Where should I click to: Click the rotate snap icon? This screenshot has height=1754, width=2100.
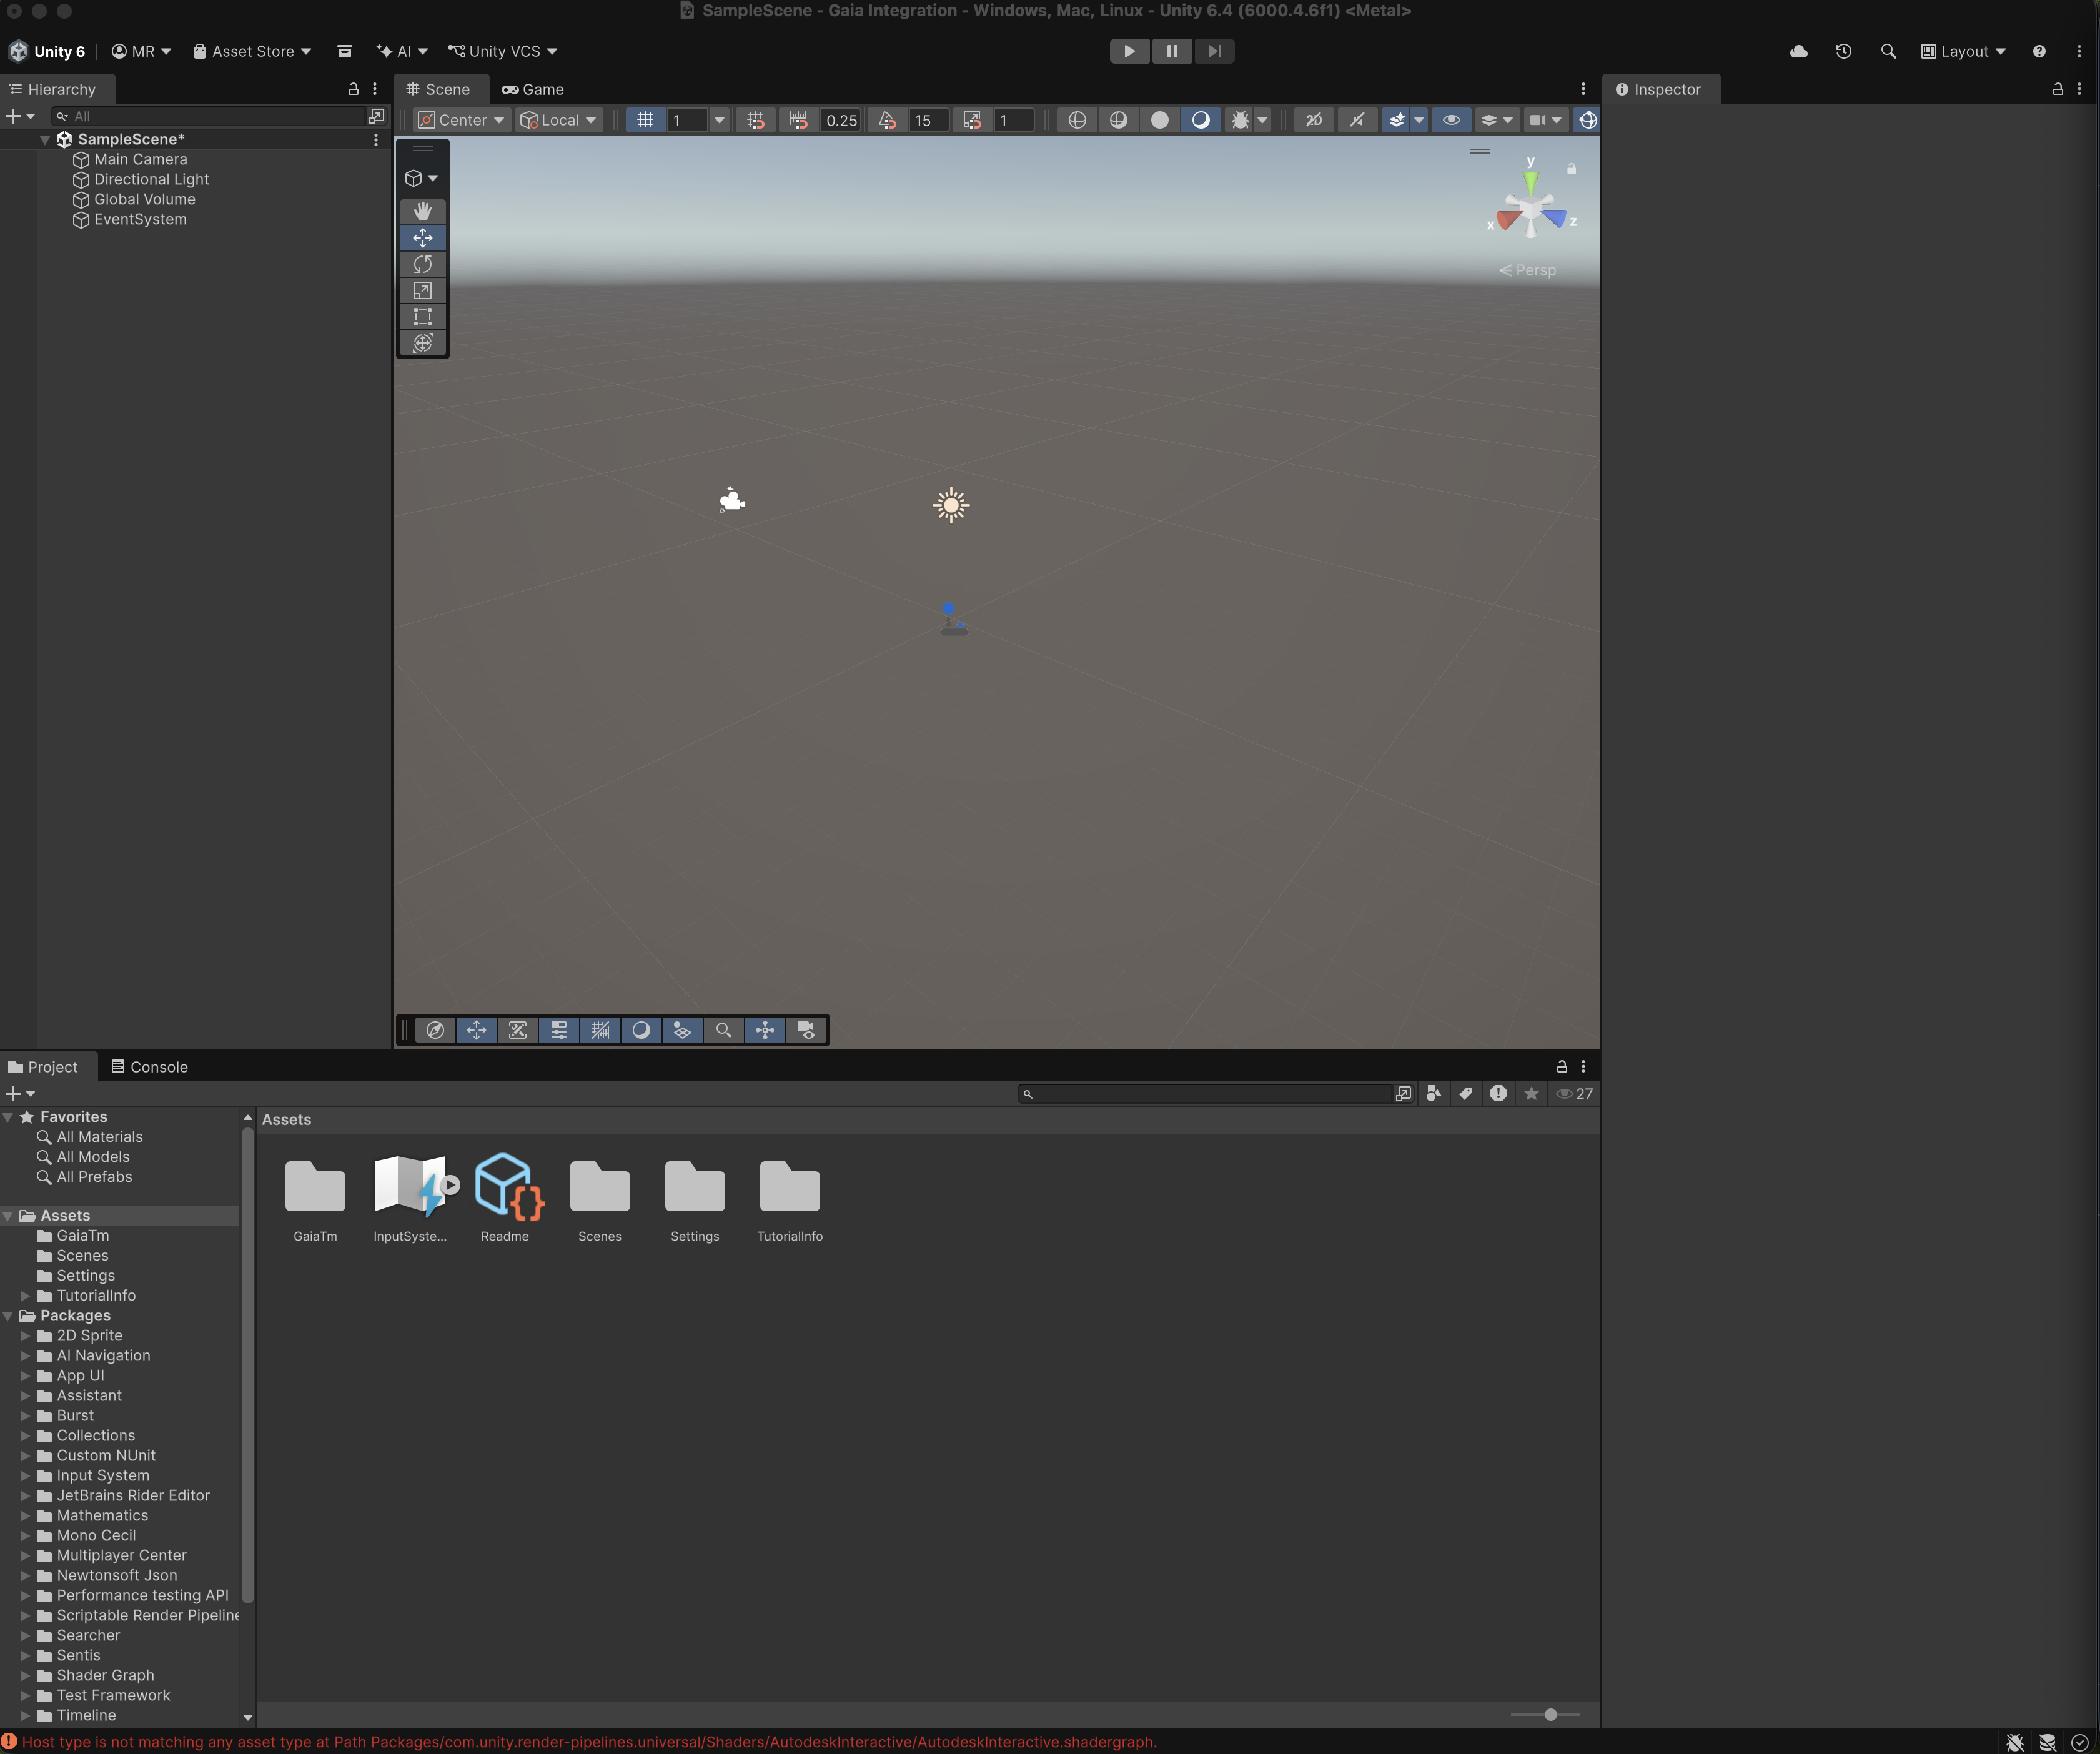(x=887, y=120)
